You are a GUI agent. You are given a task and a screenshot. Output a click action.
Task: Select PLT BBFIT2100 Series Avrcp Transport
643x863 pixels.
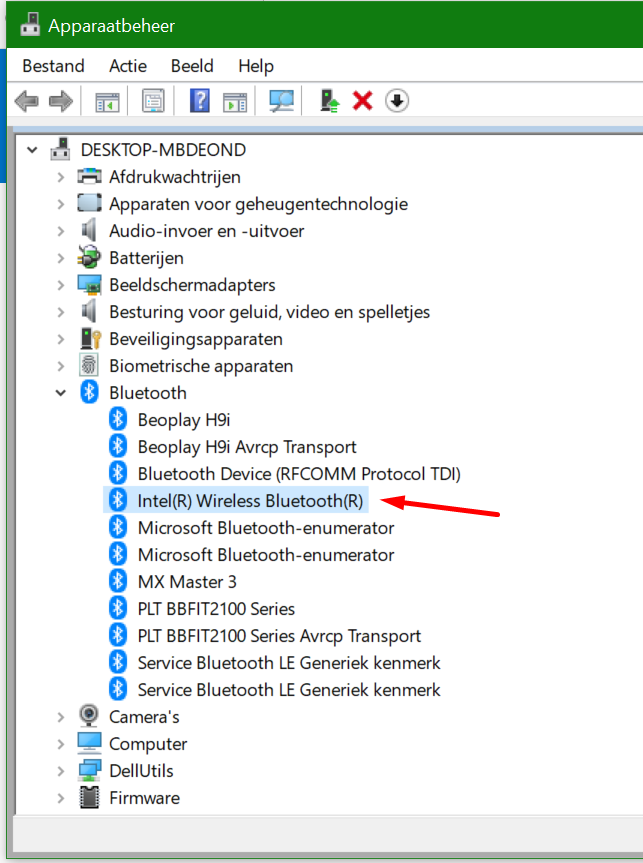pos(279,636)
